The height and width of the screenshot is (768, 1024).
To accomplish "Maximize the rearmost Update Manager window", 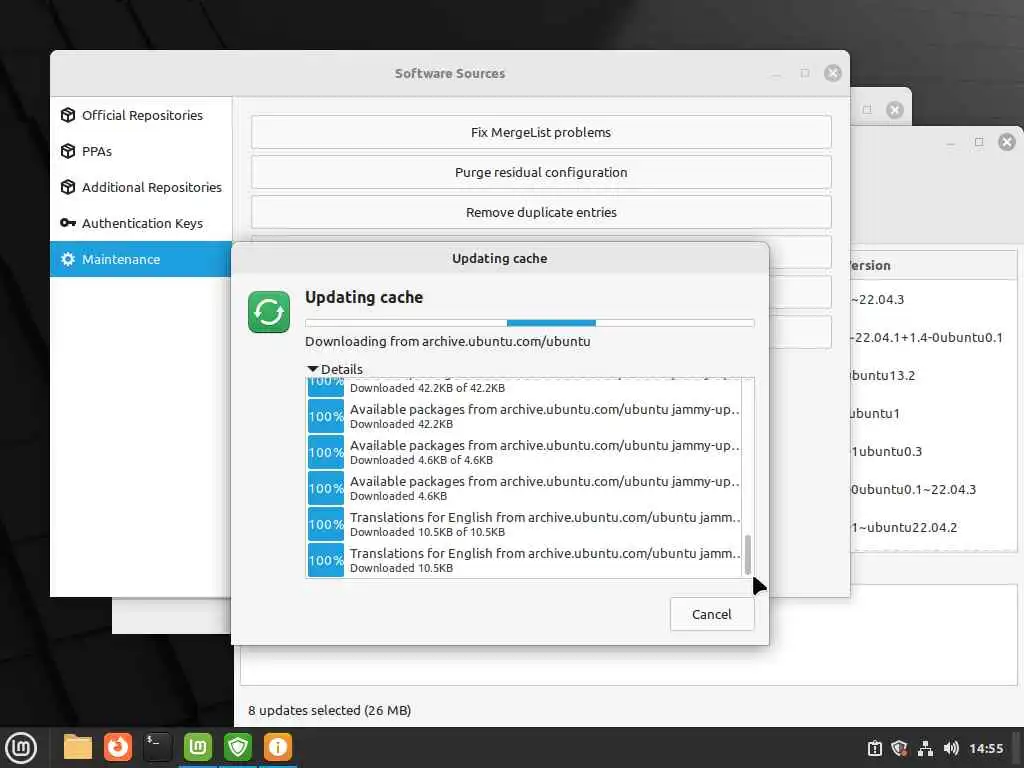I will coord(979,142).
